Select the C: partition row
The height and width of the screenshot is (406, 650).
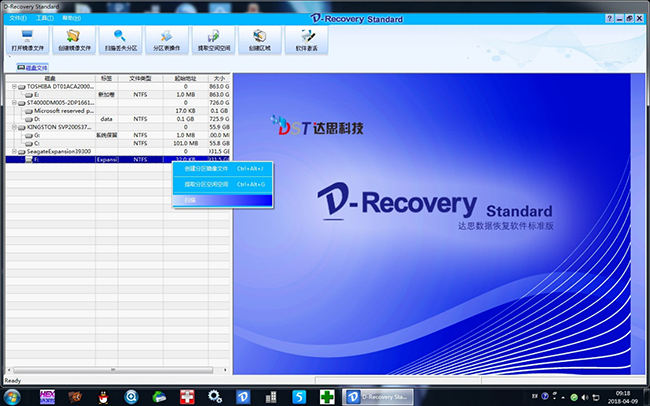118,143
